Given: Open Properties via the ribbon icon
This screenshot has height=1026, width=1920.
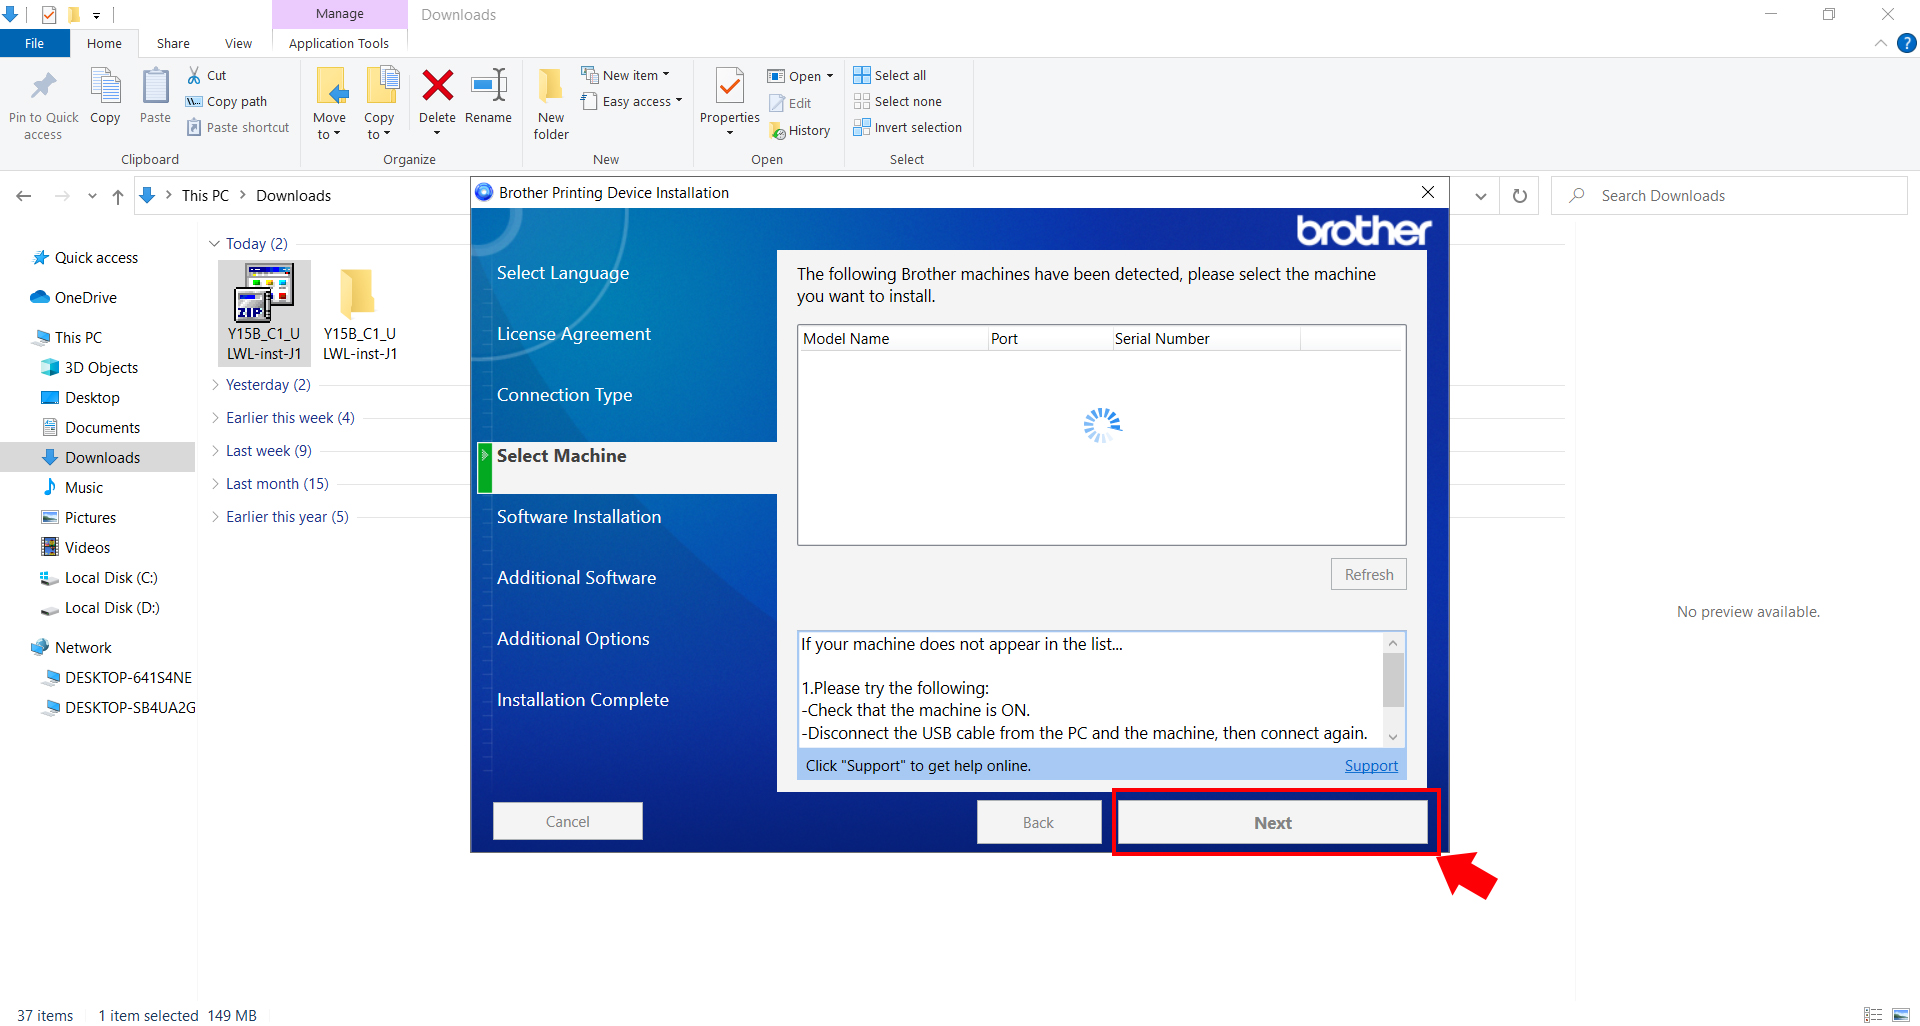Looking at the screenshot, I should coord(729,100).
